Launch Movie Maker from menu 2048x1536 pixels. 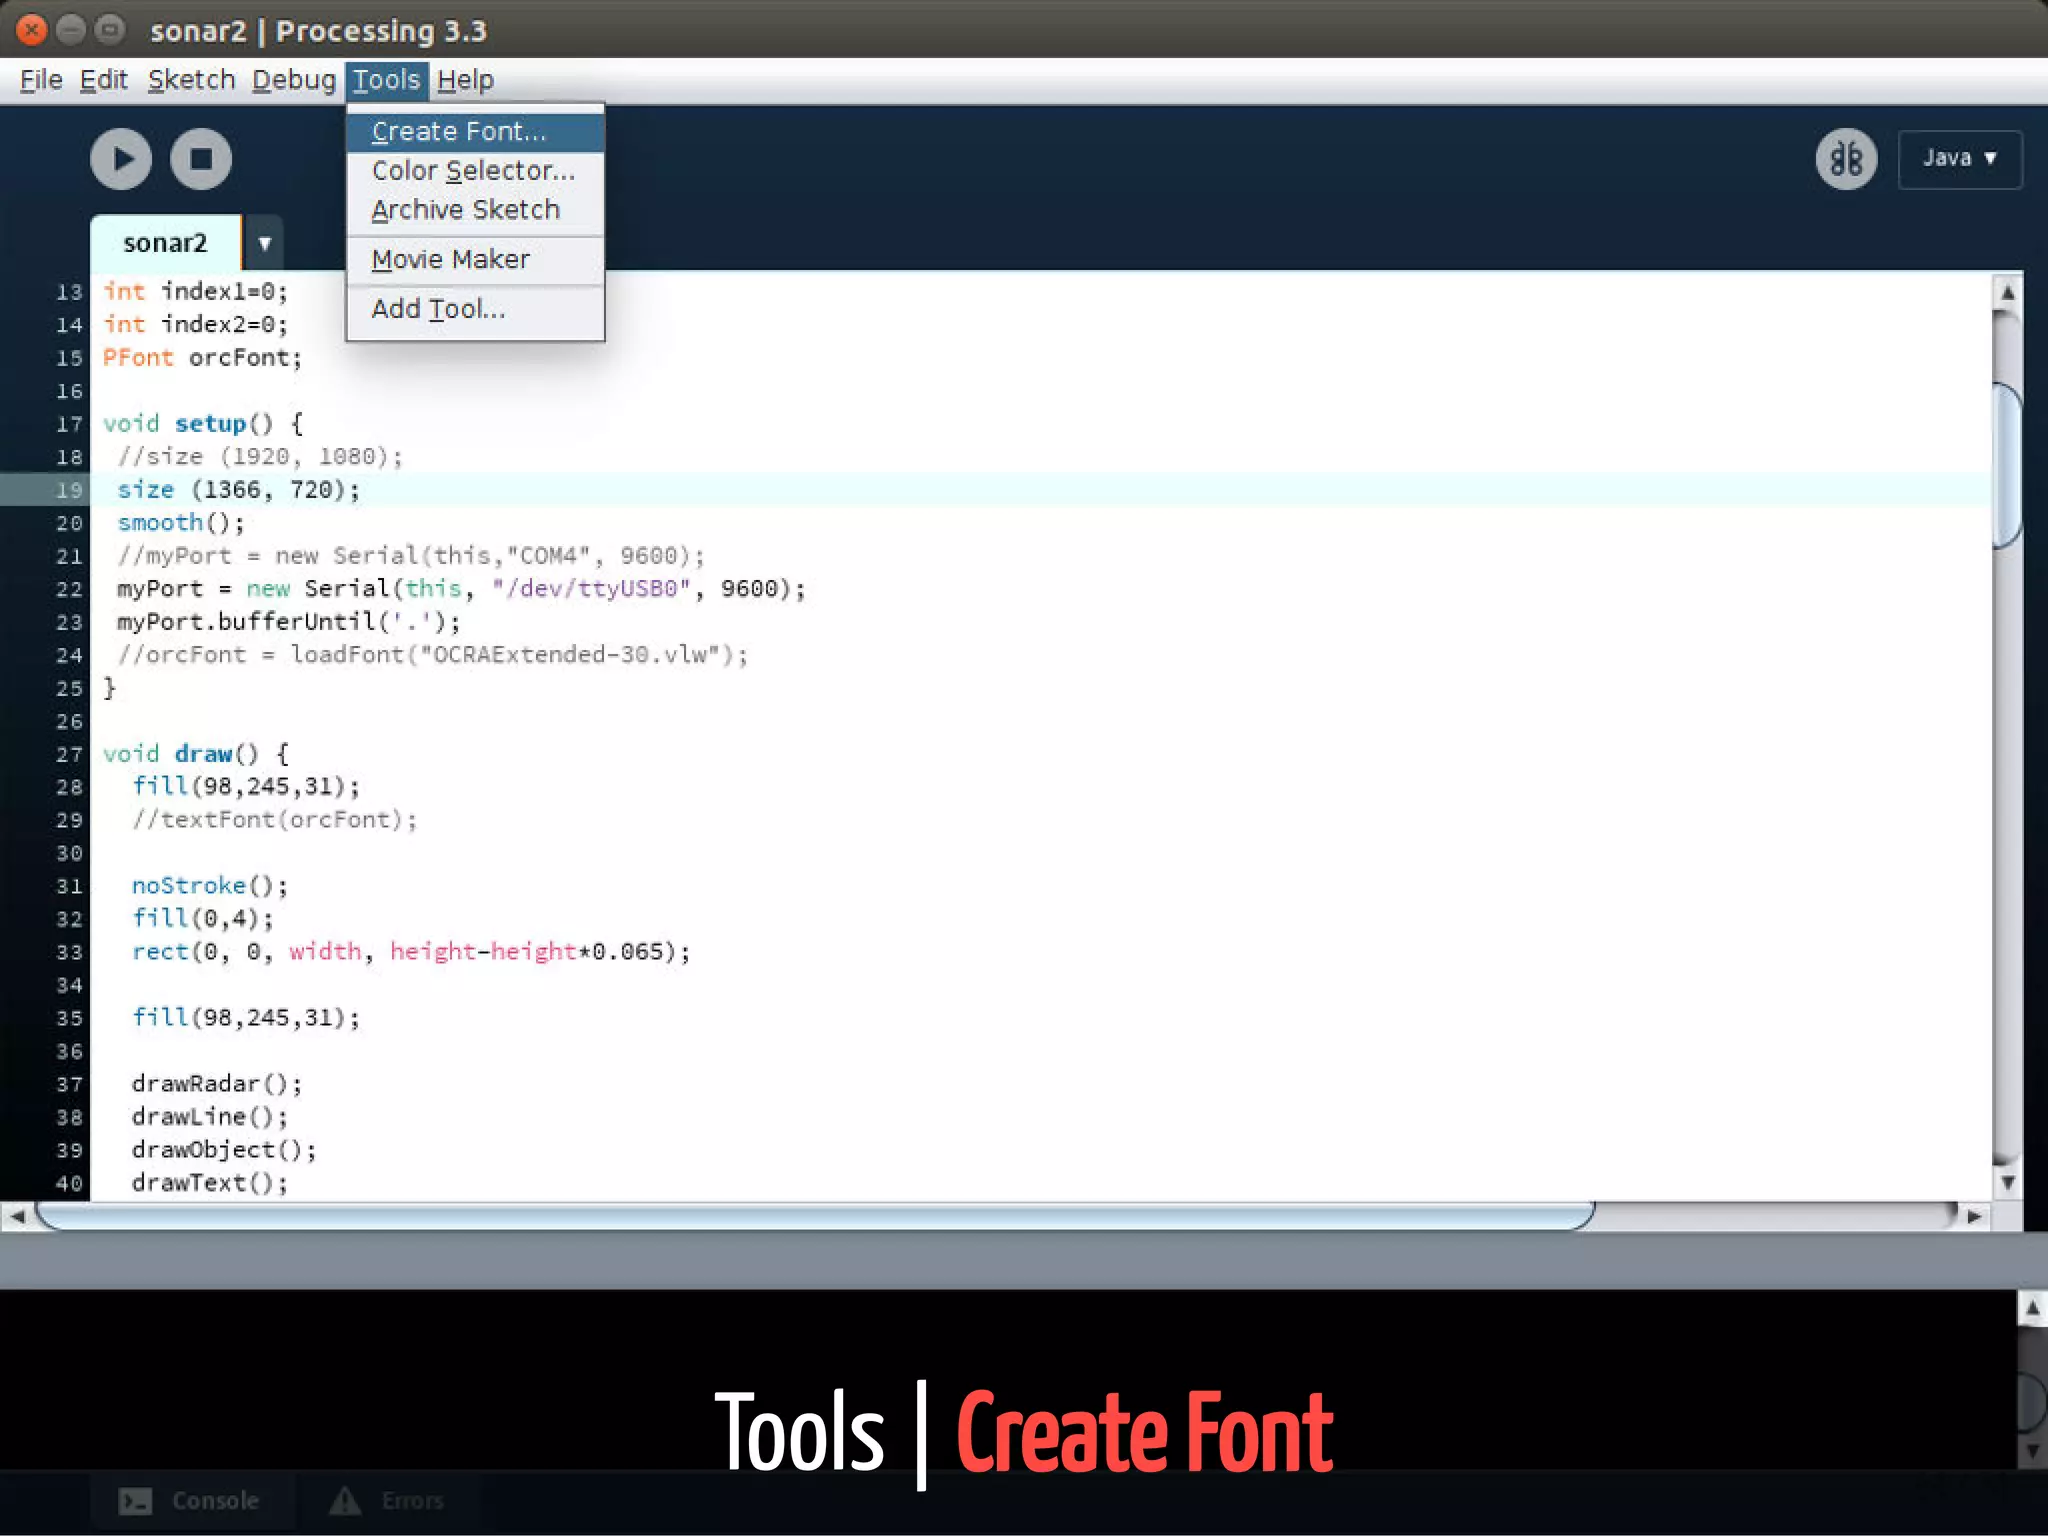[x=450, y=260]
